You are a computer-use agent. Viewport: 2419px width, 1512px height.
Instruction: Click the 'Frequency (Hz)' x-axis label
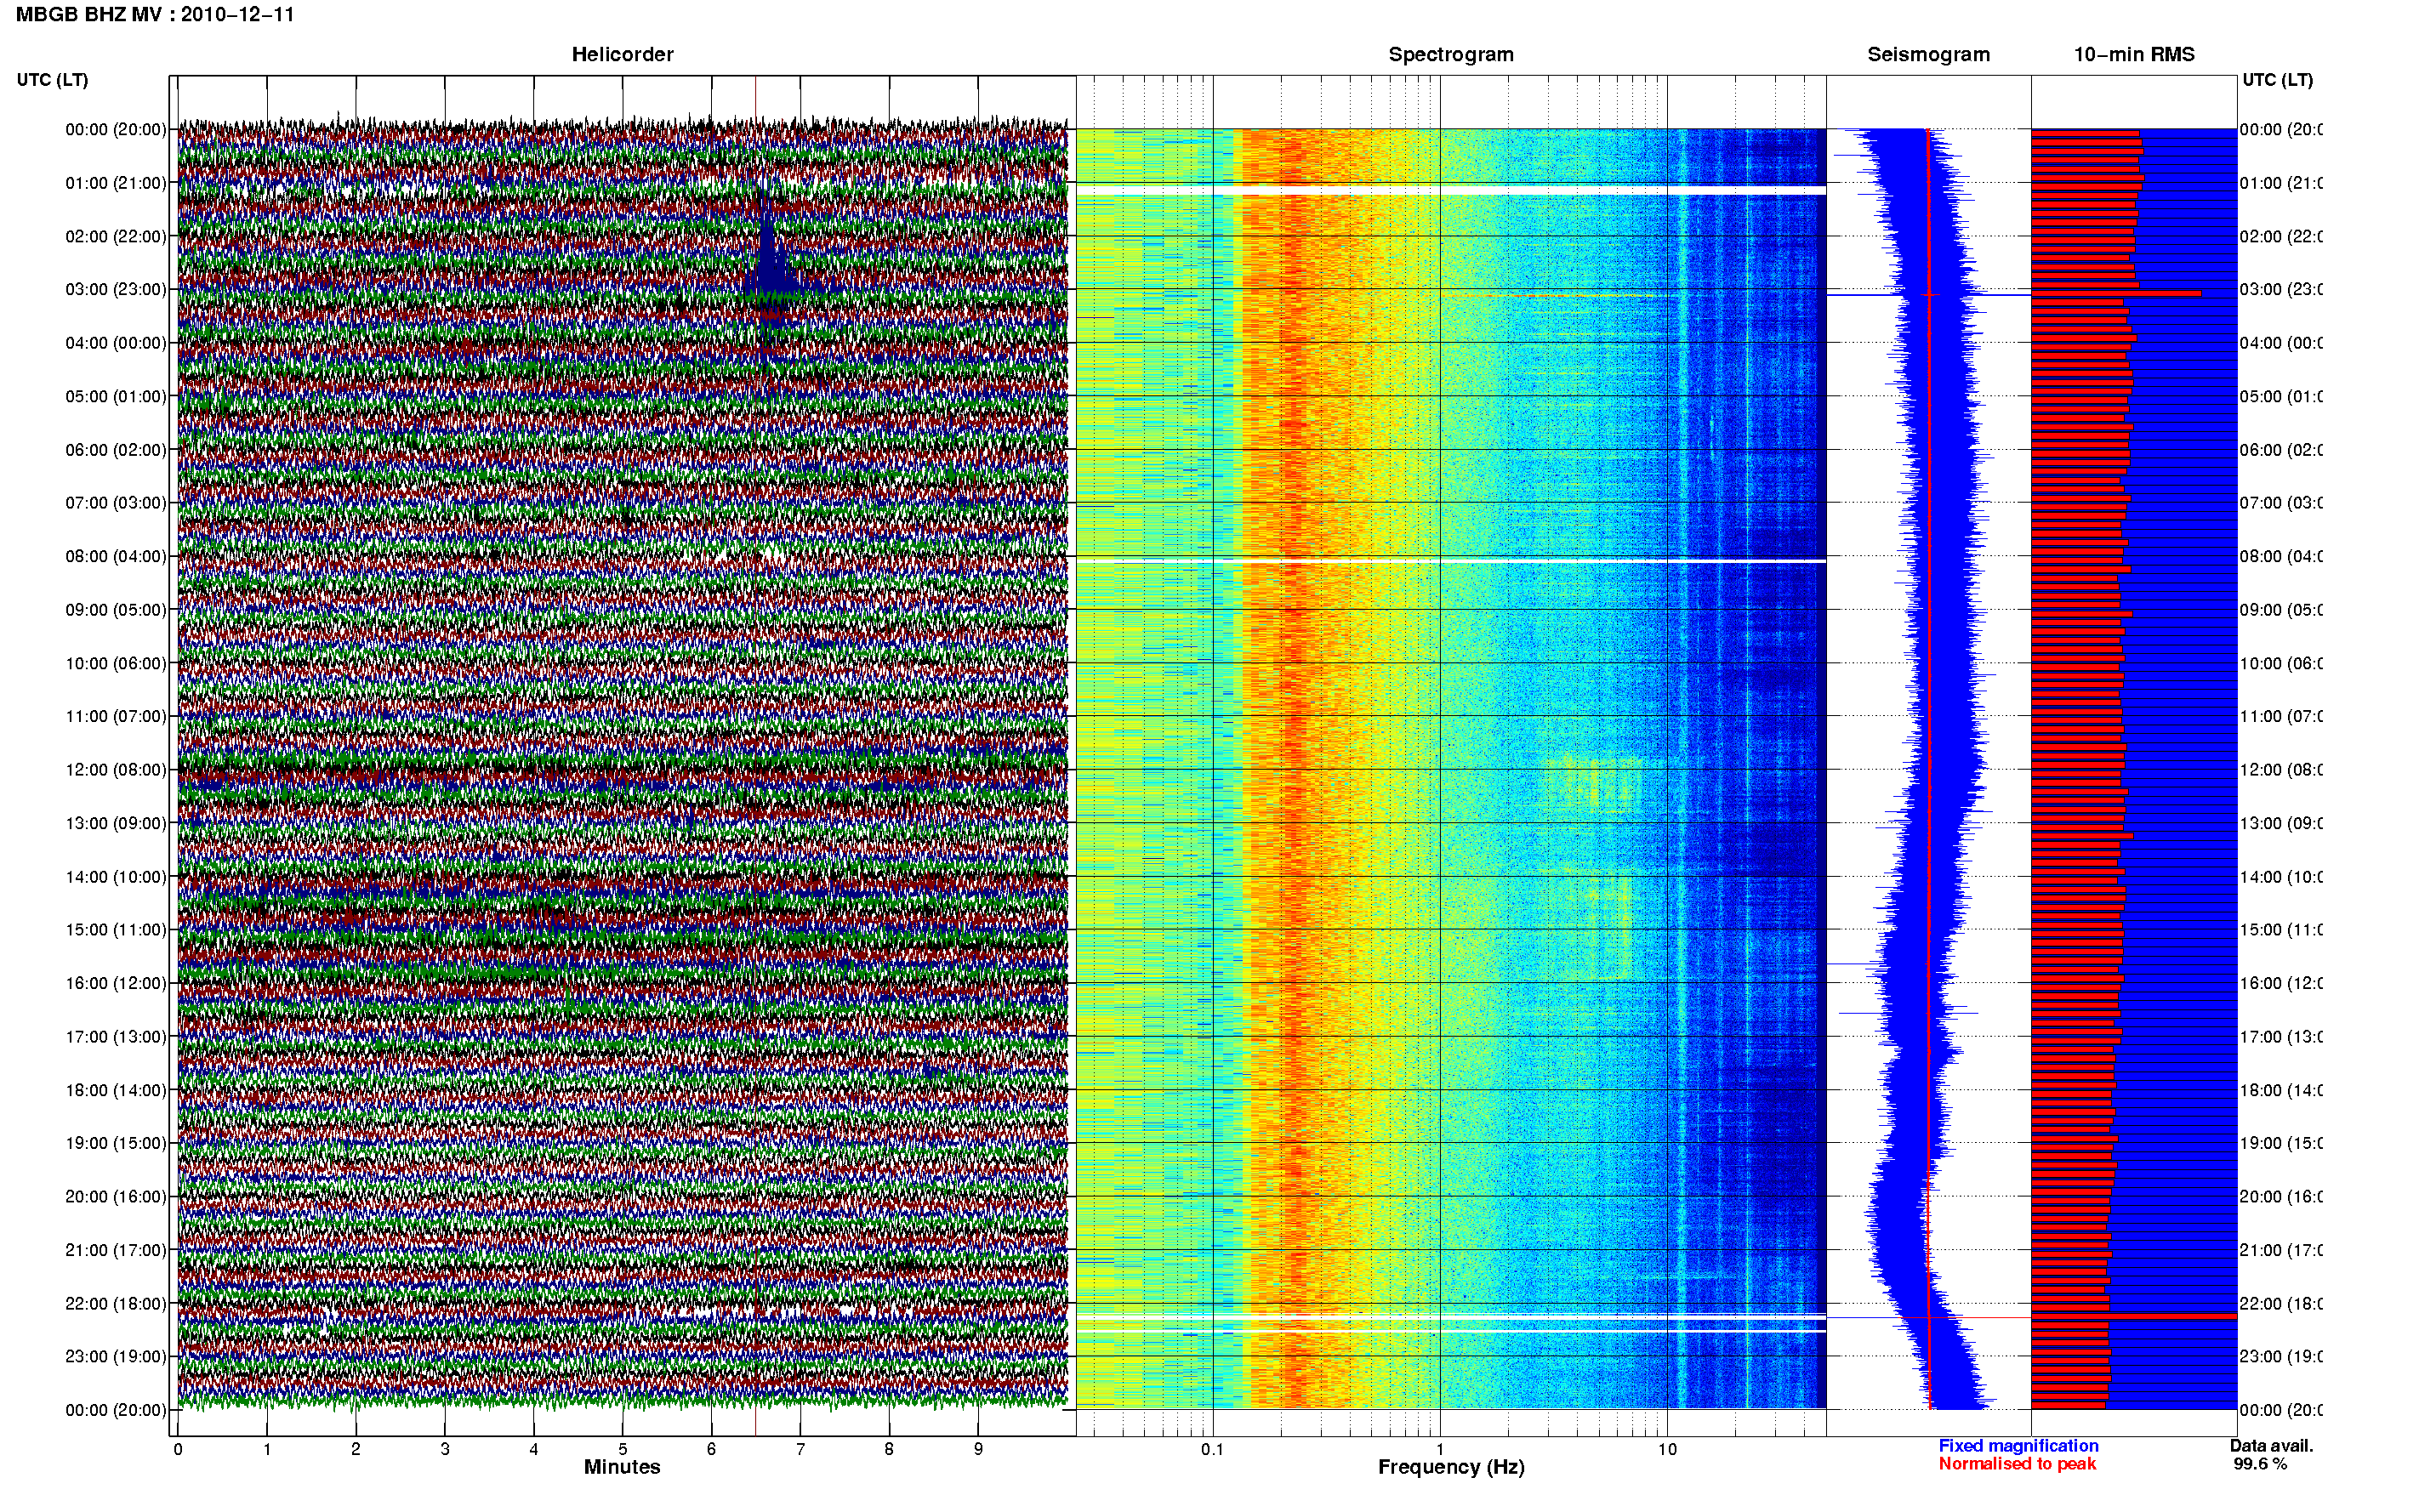coord(1451,1467)
